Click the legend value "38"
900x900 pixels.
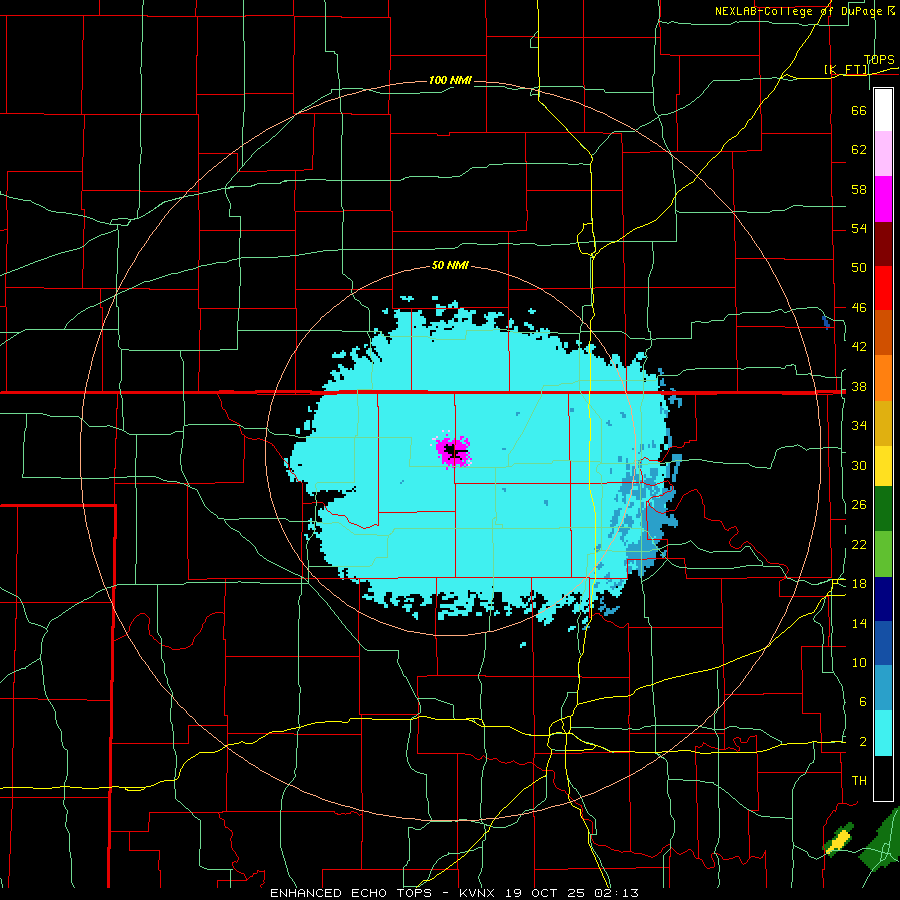coord(859,387)
